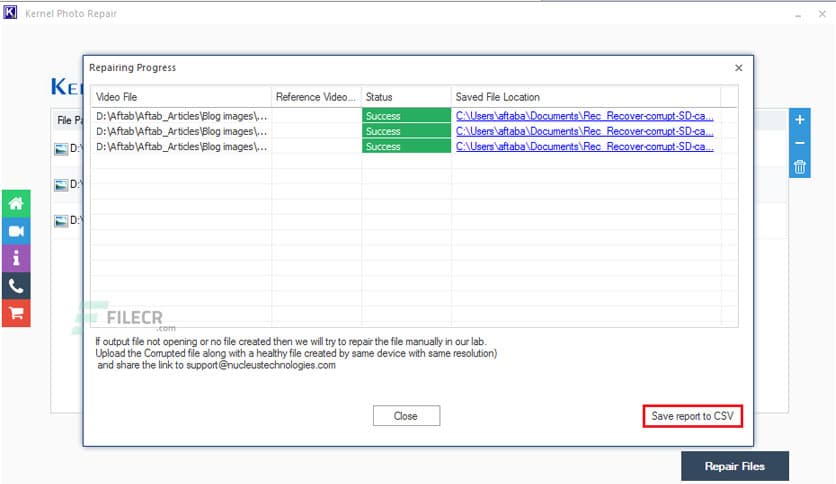Open the blue video camera sidebar icon

click(x=16, y=231)
